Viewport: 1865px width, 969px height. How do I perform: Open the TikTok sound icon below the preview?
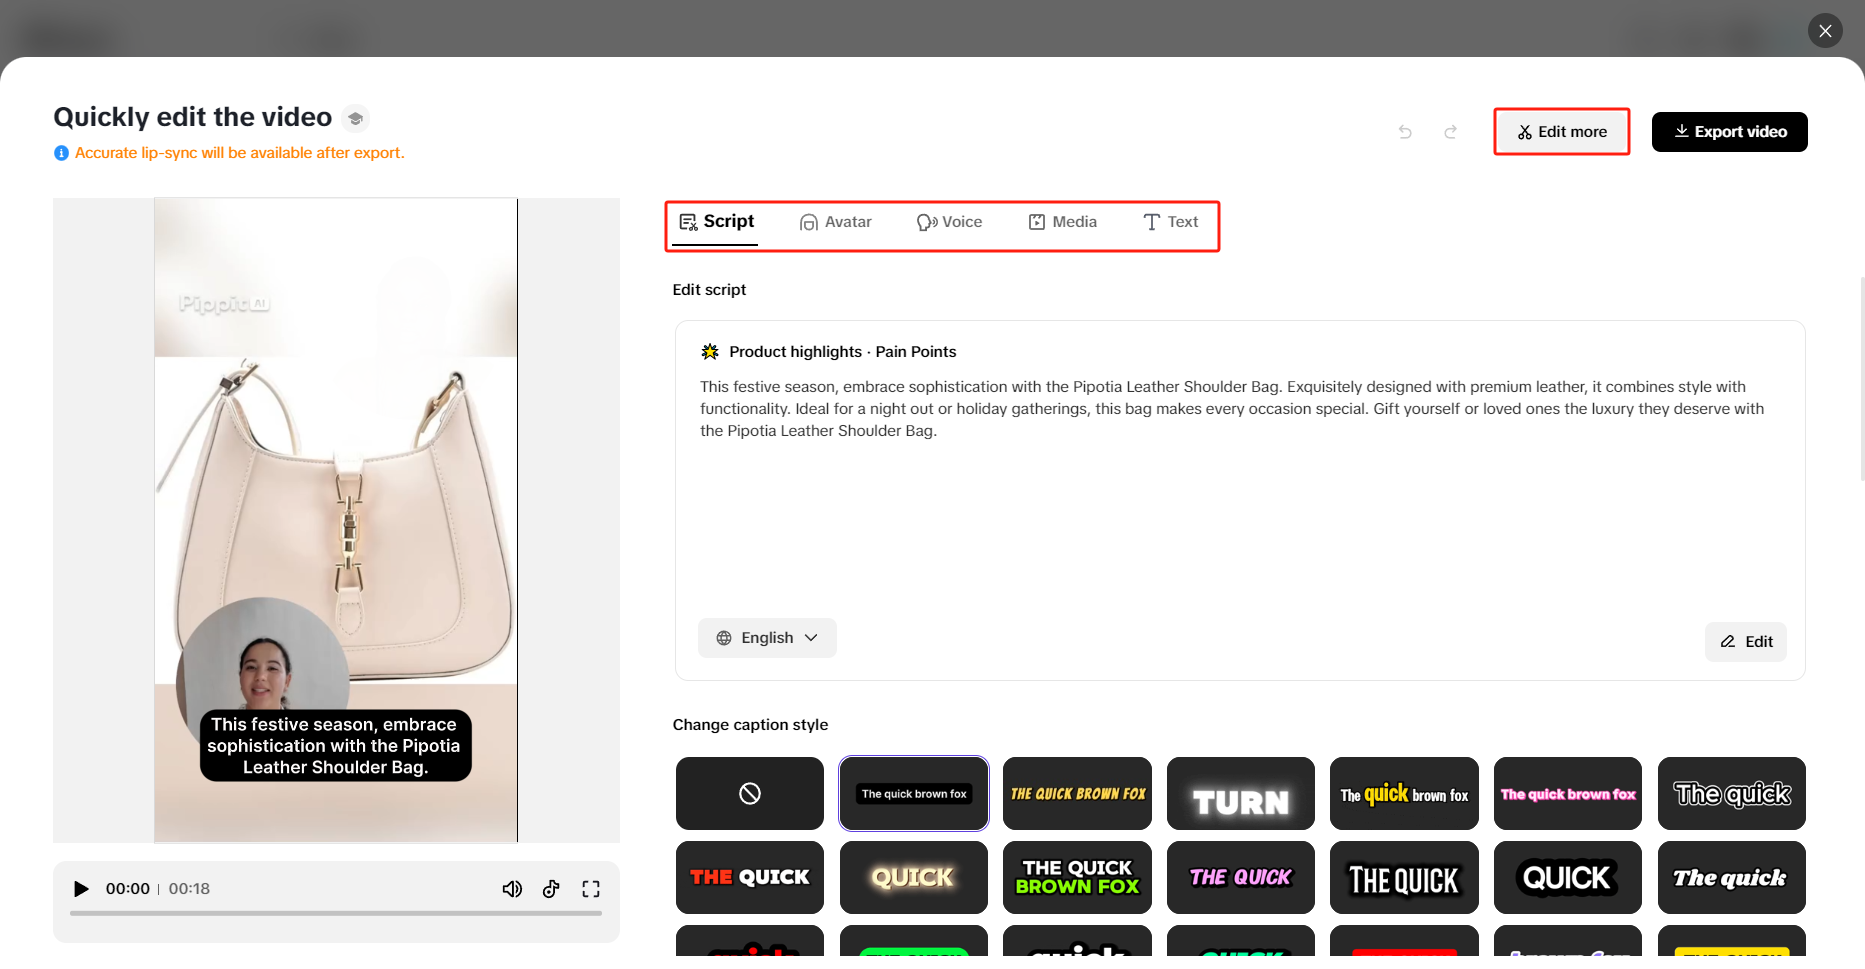pos(551,889)
